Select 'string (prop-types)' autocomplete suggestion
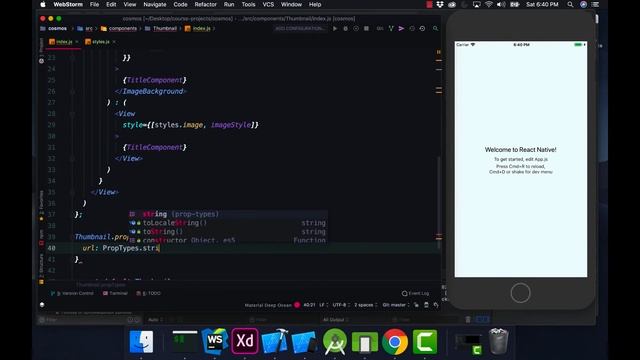This screenshot has height=360, width=640. tap(228, 214)
